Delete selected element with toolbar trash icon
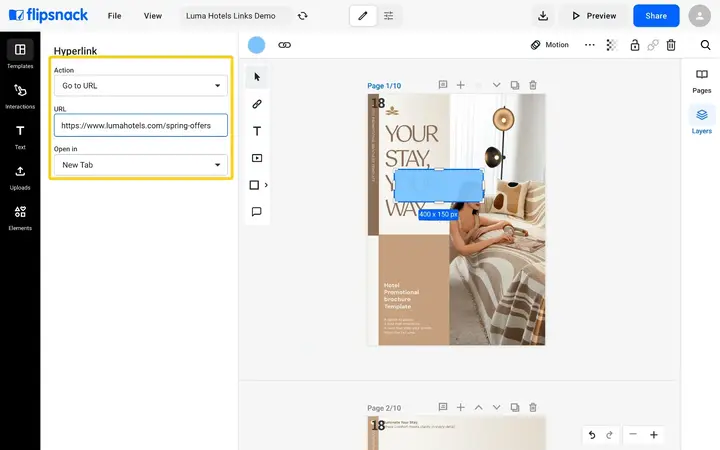The image size is (720, 450). (x=671, y=45)
